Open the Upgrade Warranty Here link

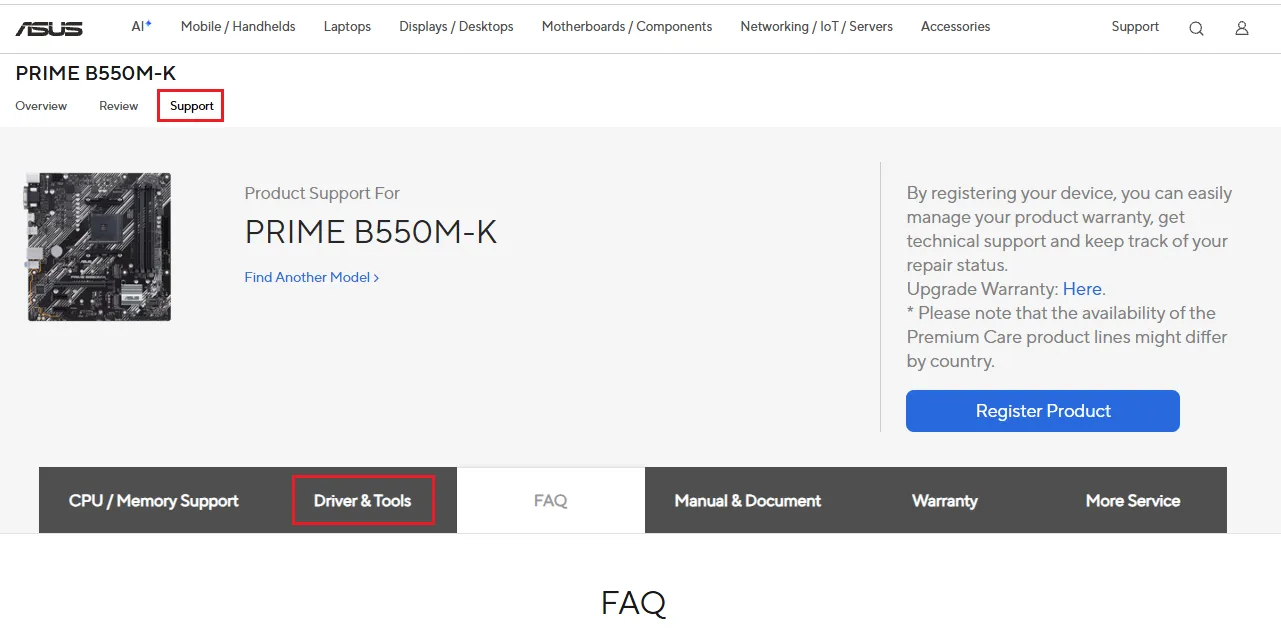point(1082,289)
